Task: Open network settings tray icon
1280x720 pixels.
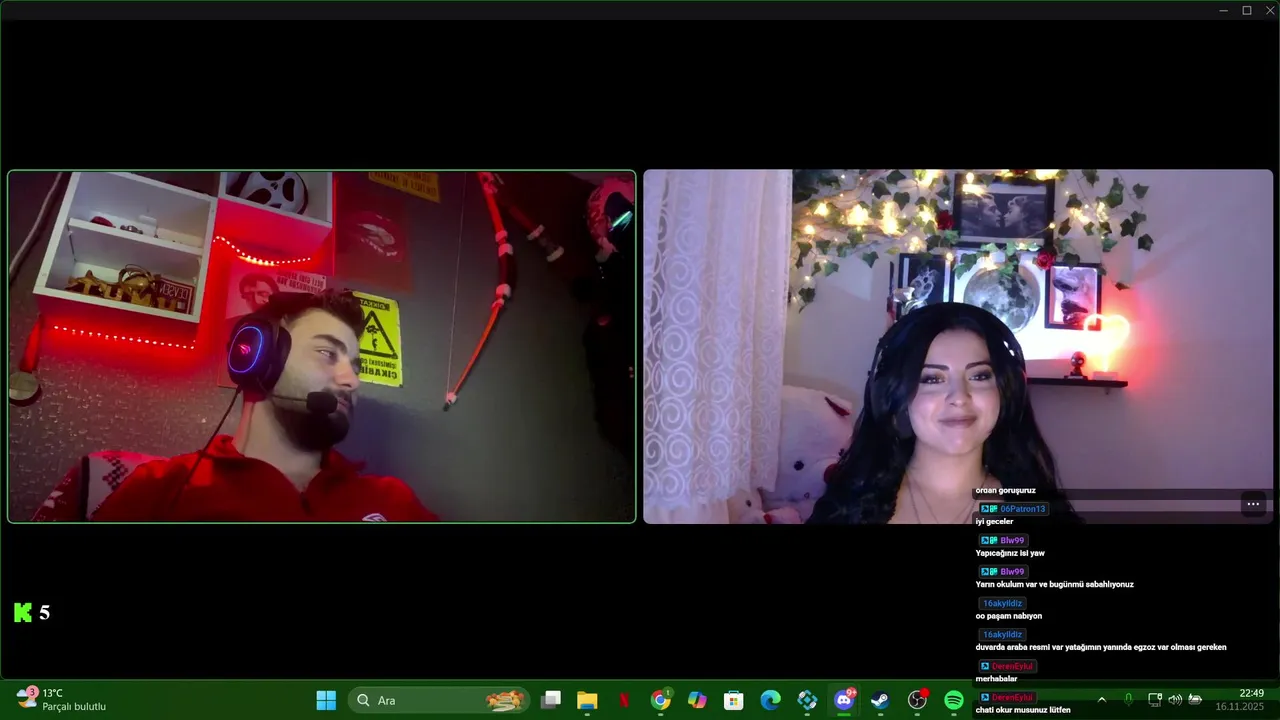Action: [1155, 700]
